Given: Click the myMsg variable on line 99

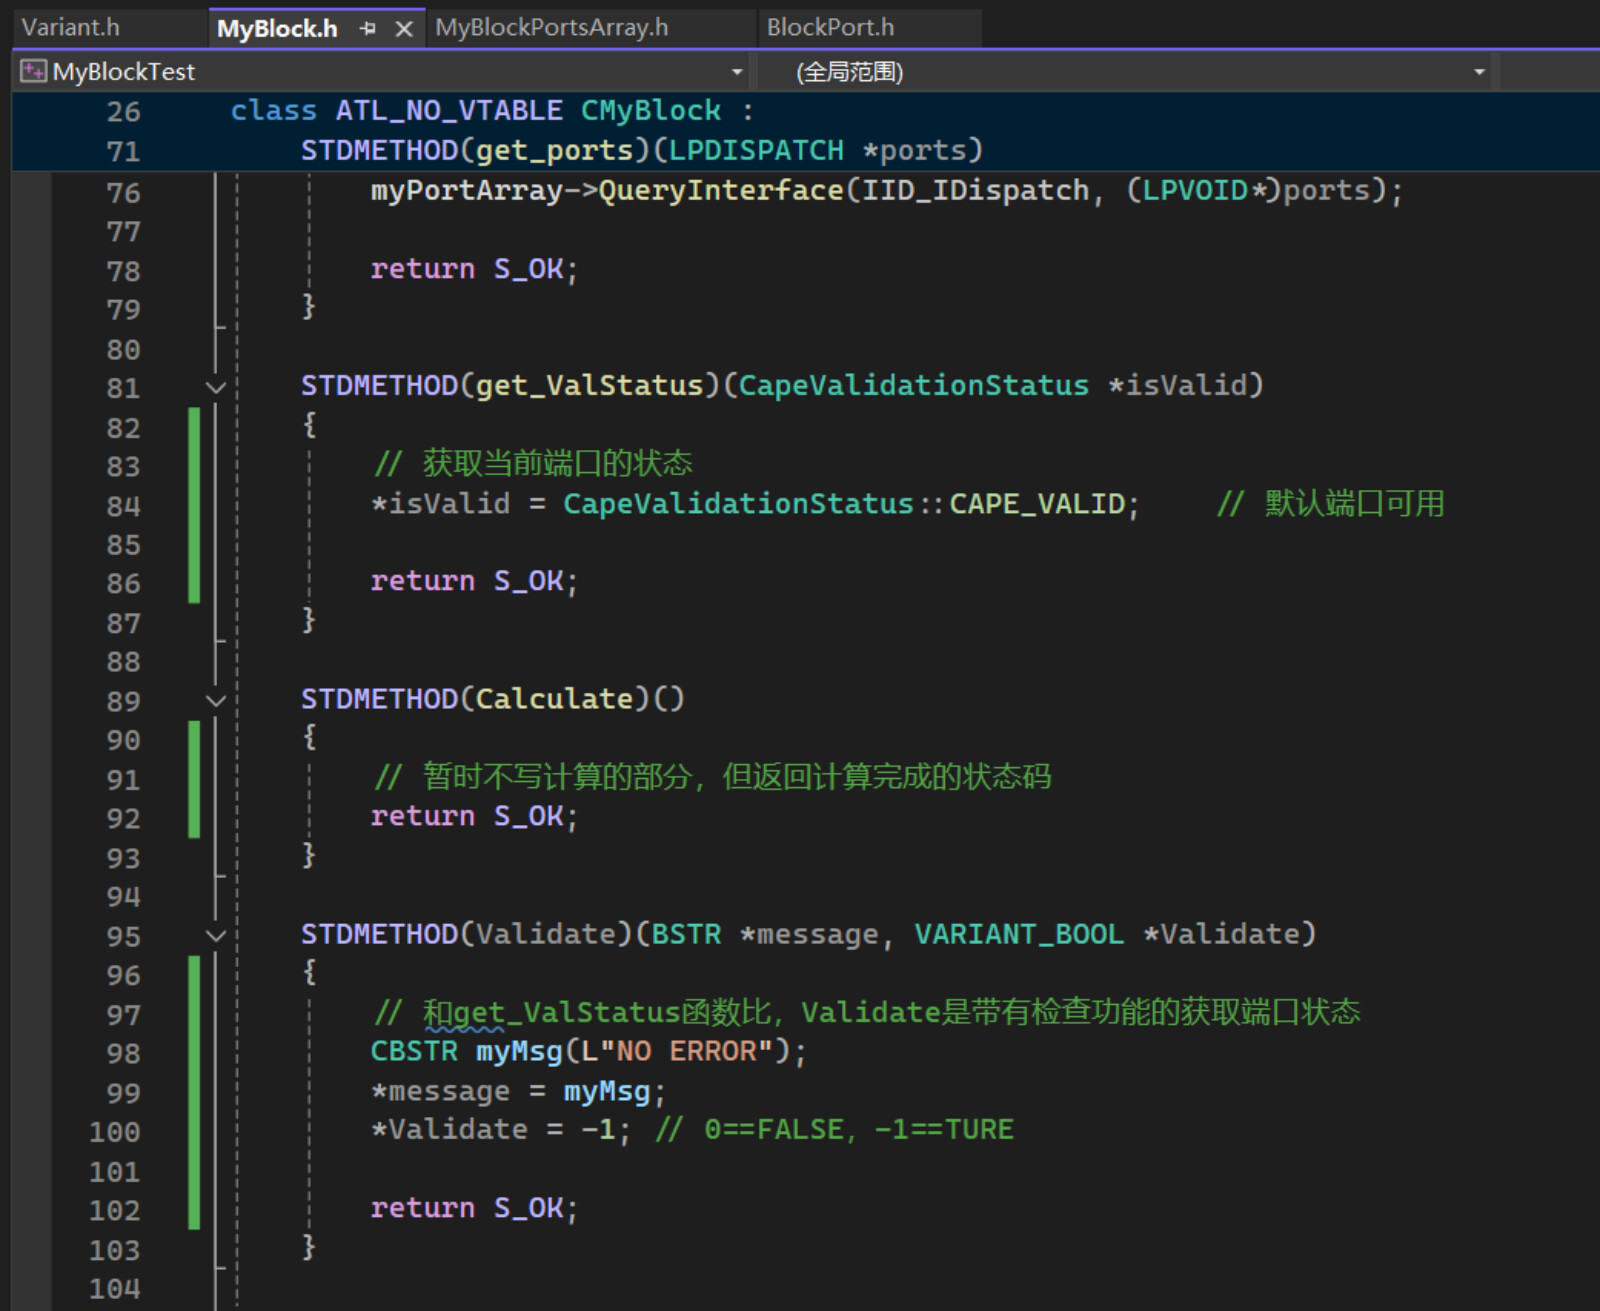Looking at the screenshot, I should point(606,1091).
